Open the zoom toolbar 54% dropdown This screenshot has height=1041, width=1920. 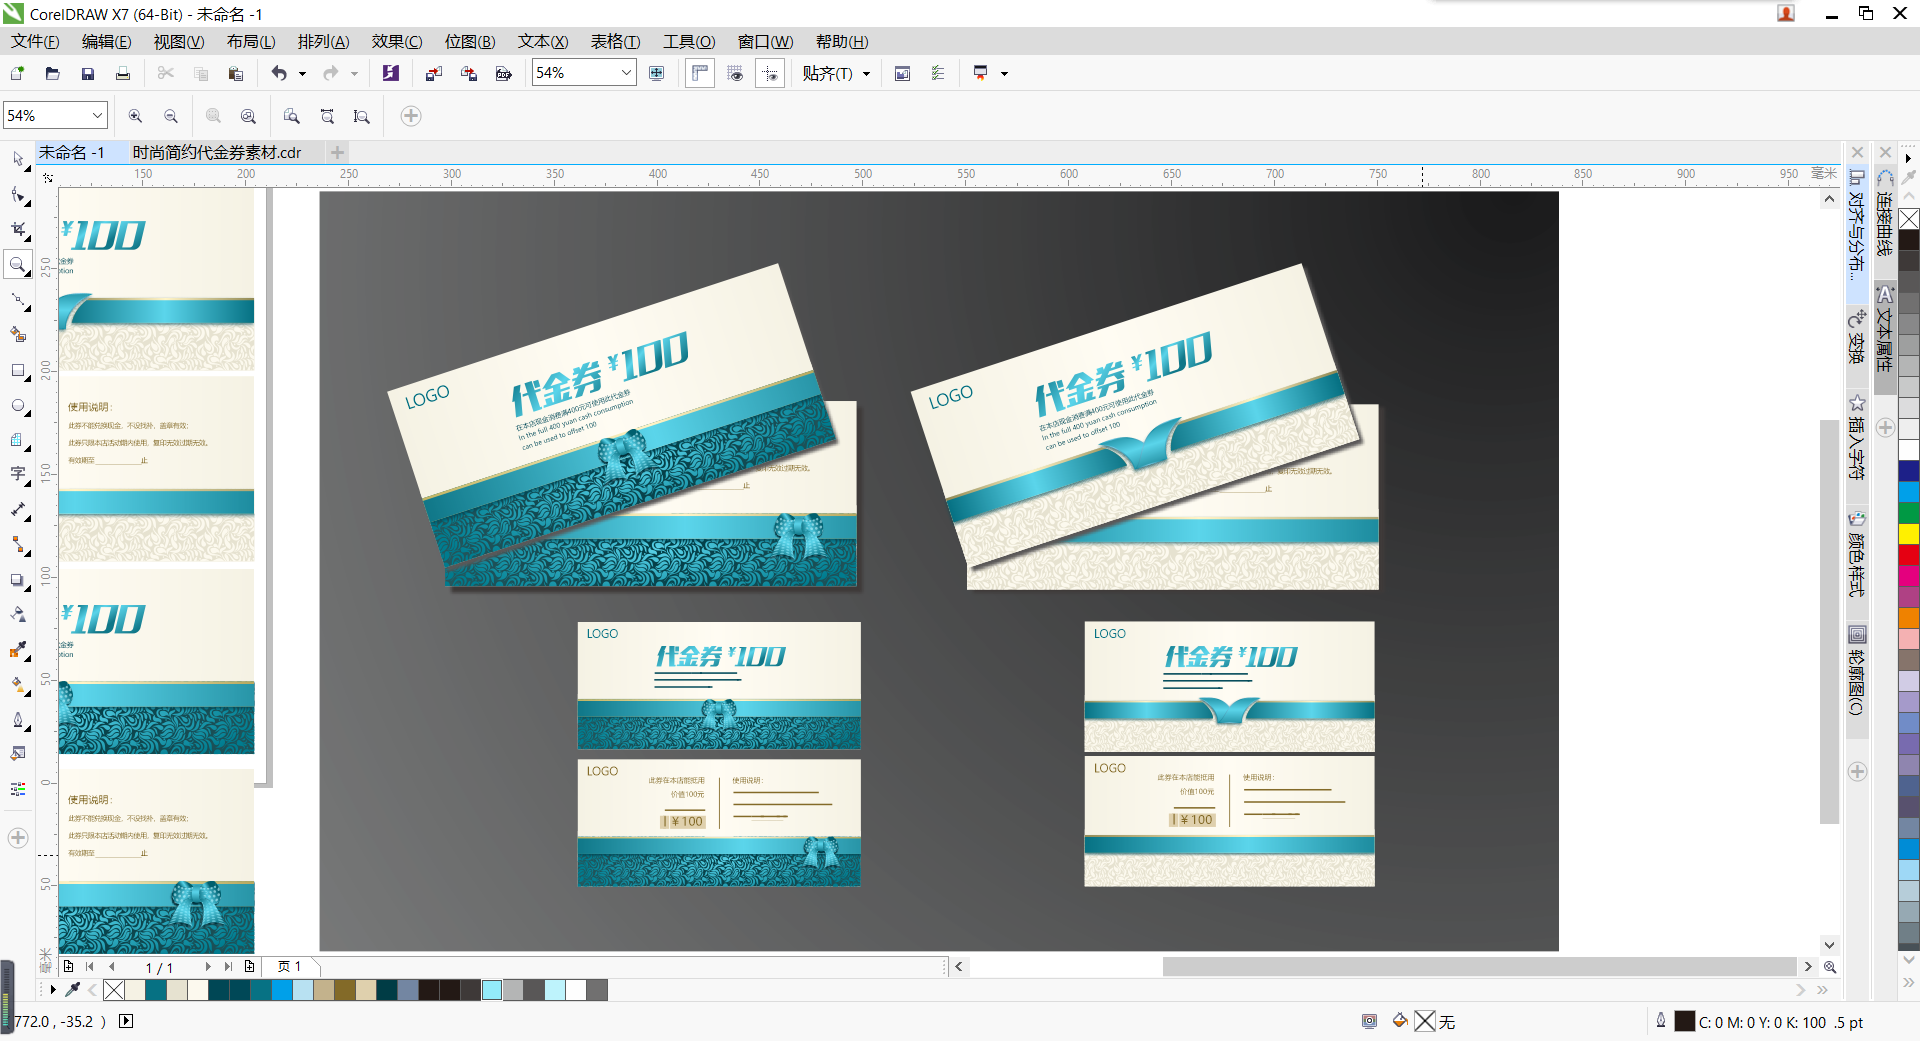pos(97,115)
